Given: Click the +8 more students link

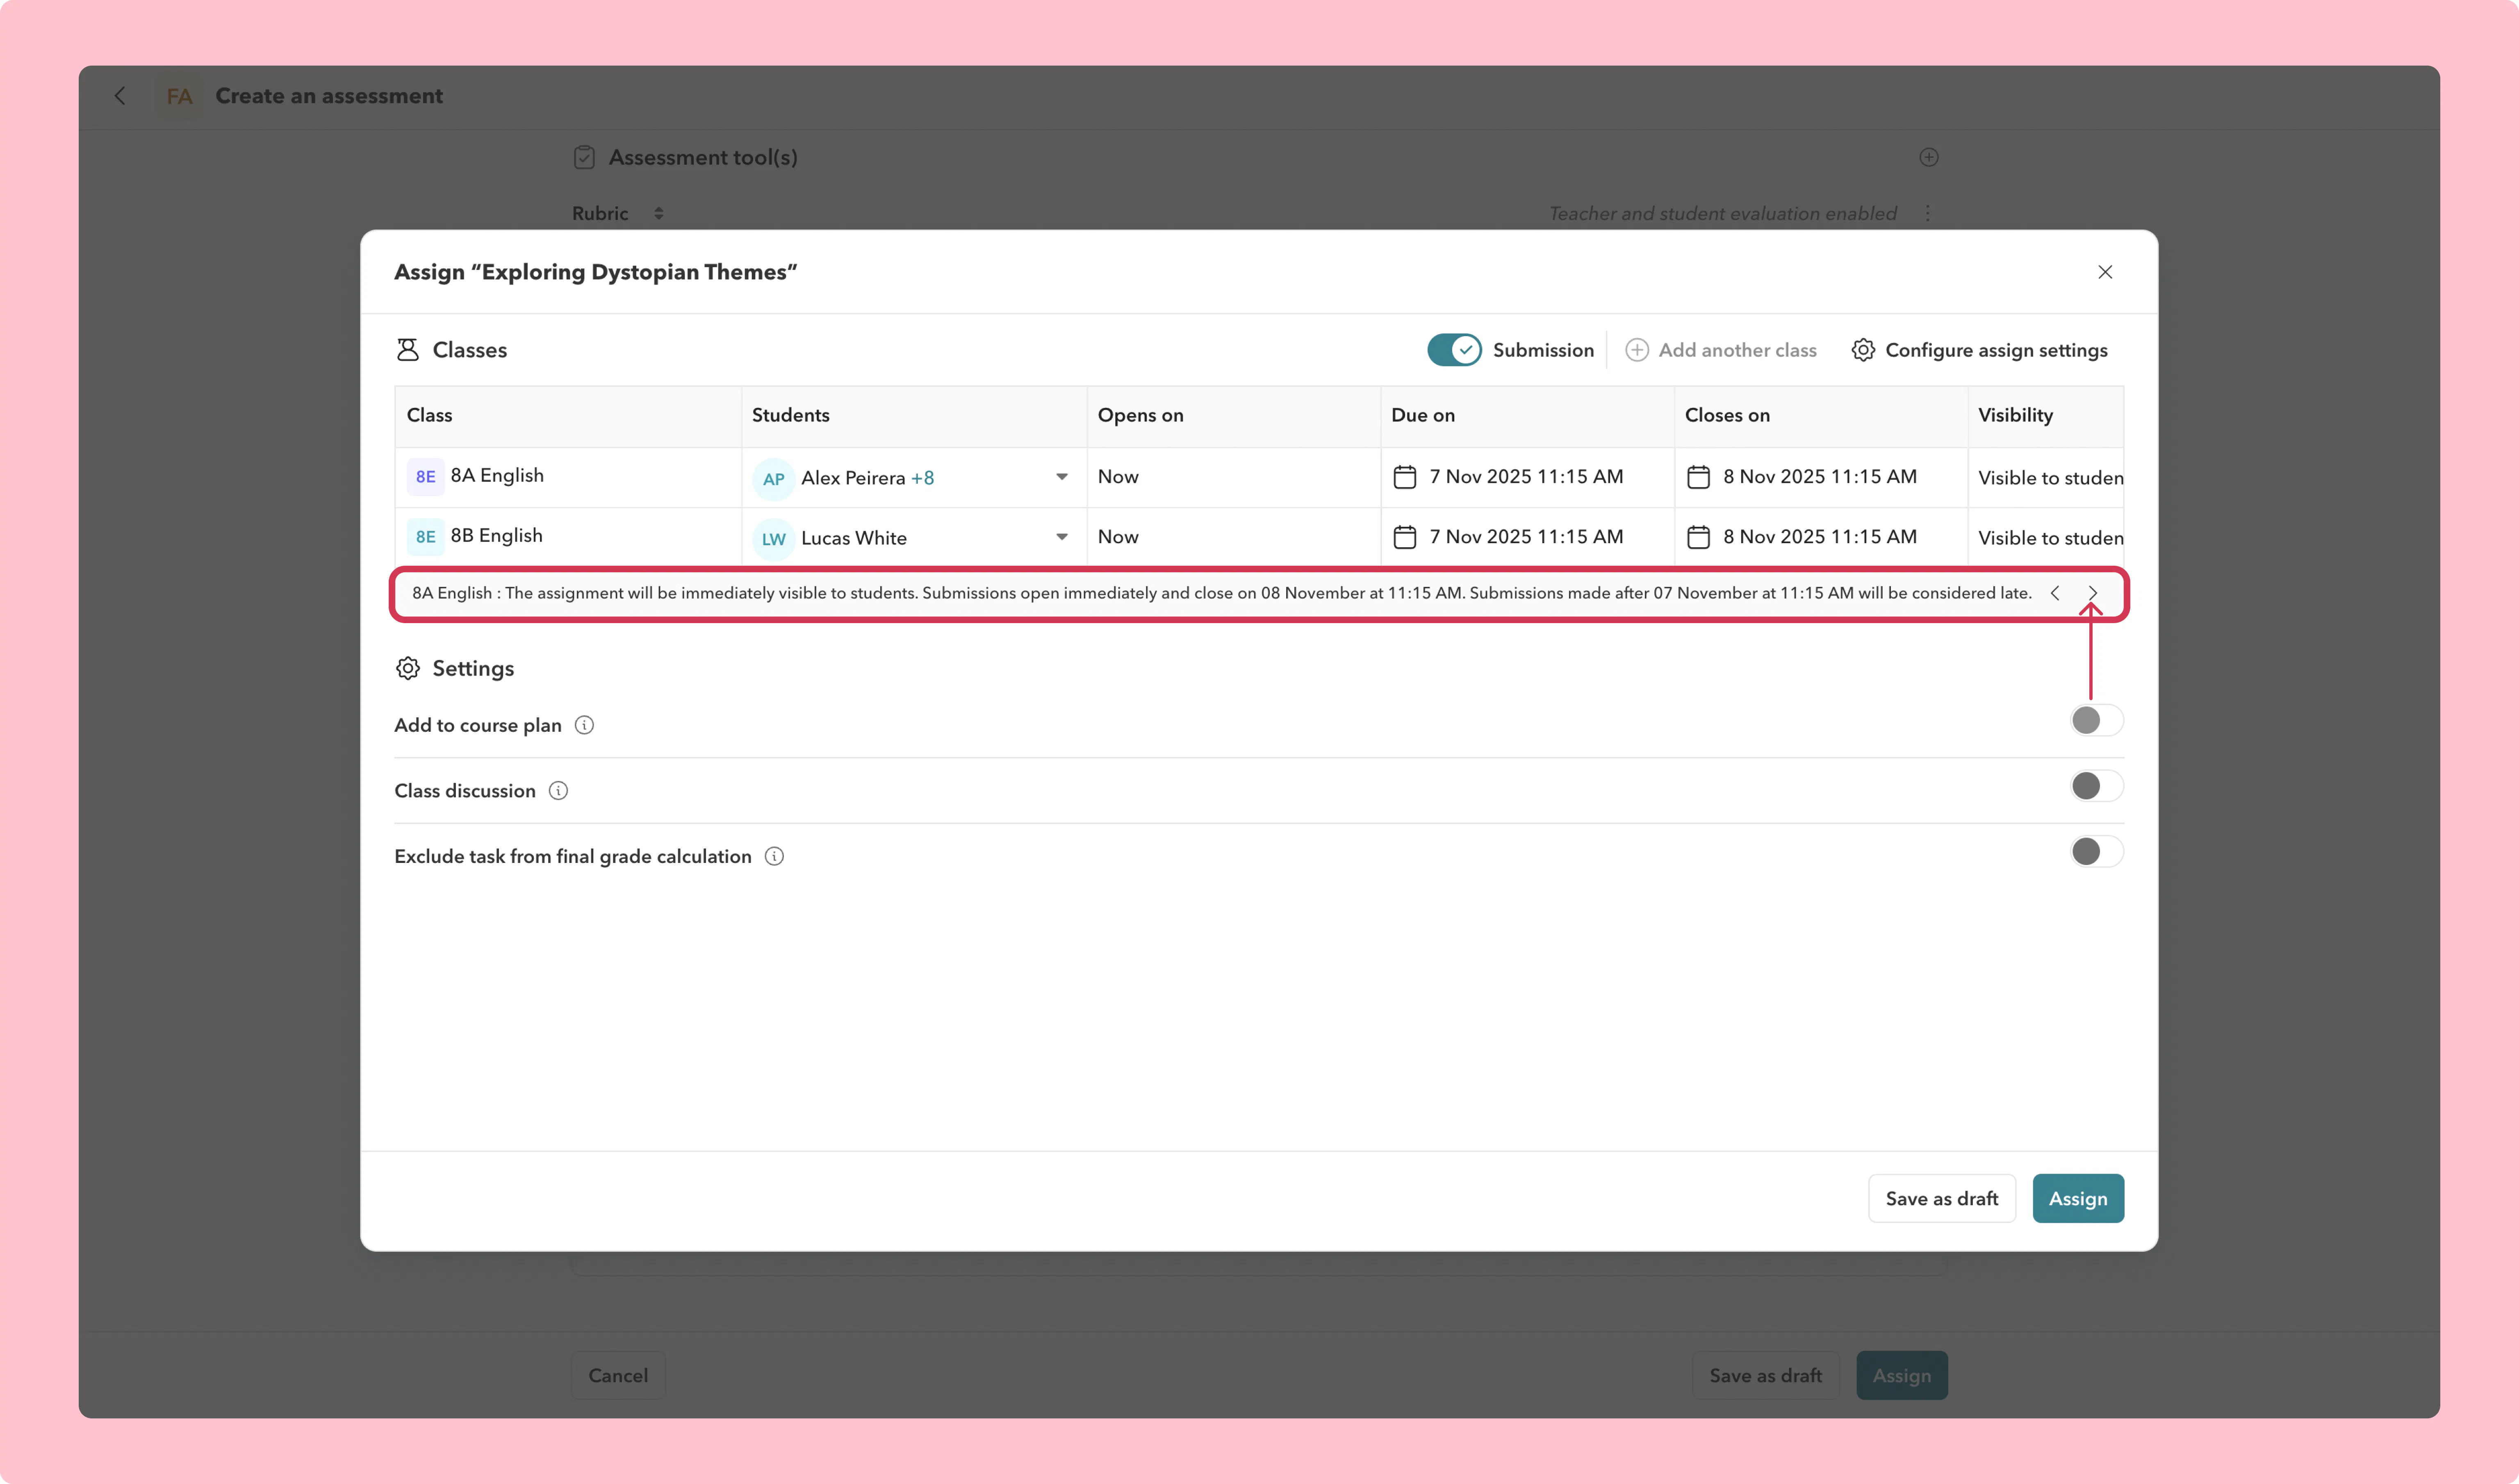Looking at the screenshot, I should pos(923,478).
